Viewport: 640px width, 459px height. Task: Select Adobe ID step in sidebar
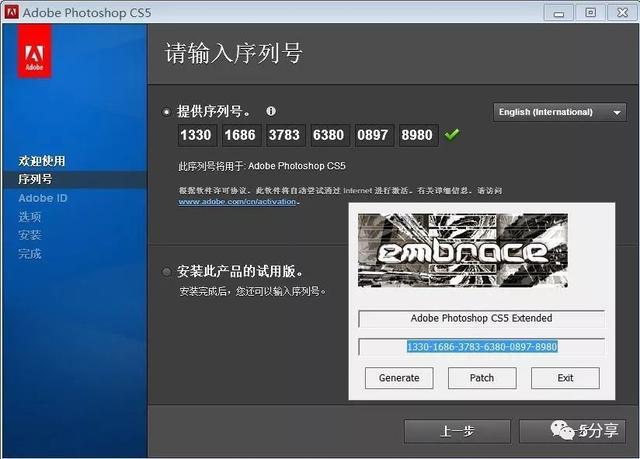tap(43, 198)
